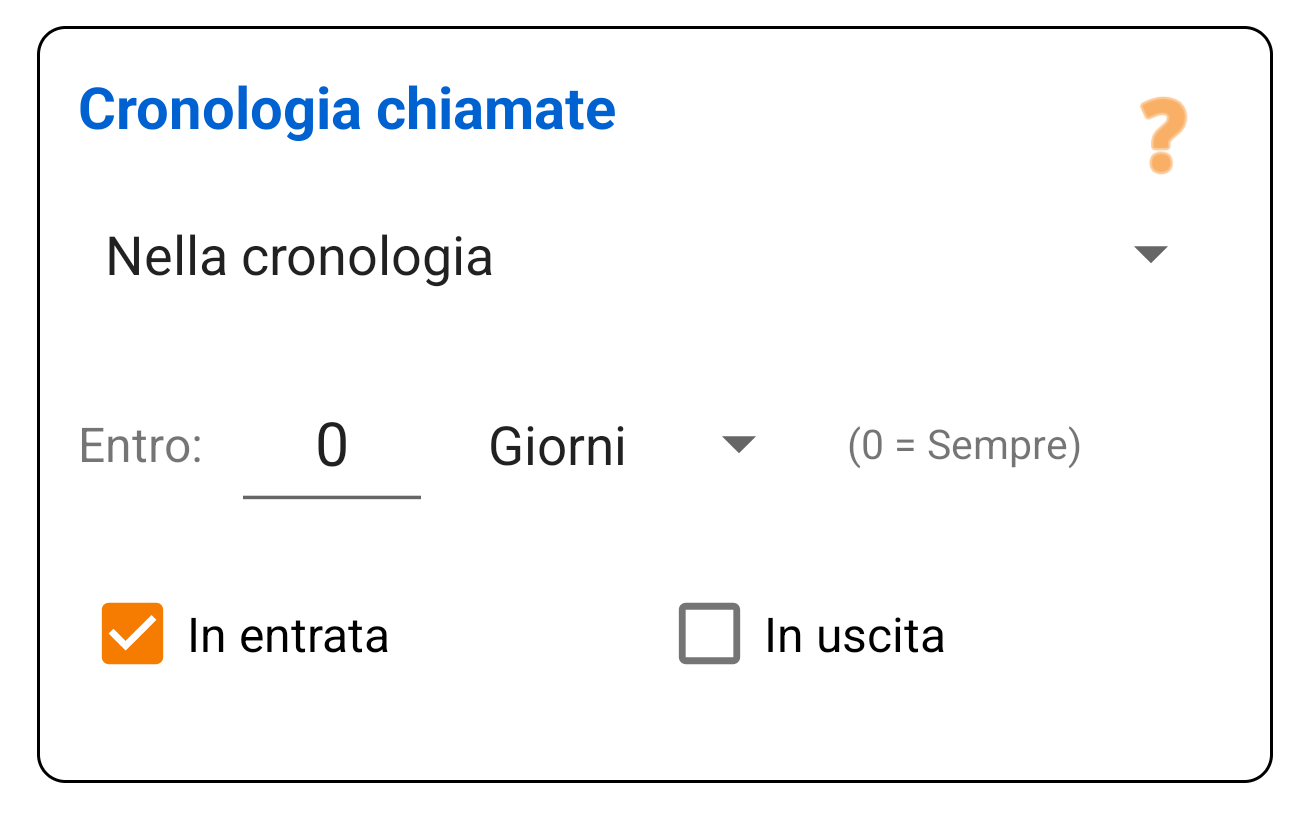Click the empty checkbox square for In uscita

click(709, 634)
